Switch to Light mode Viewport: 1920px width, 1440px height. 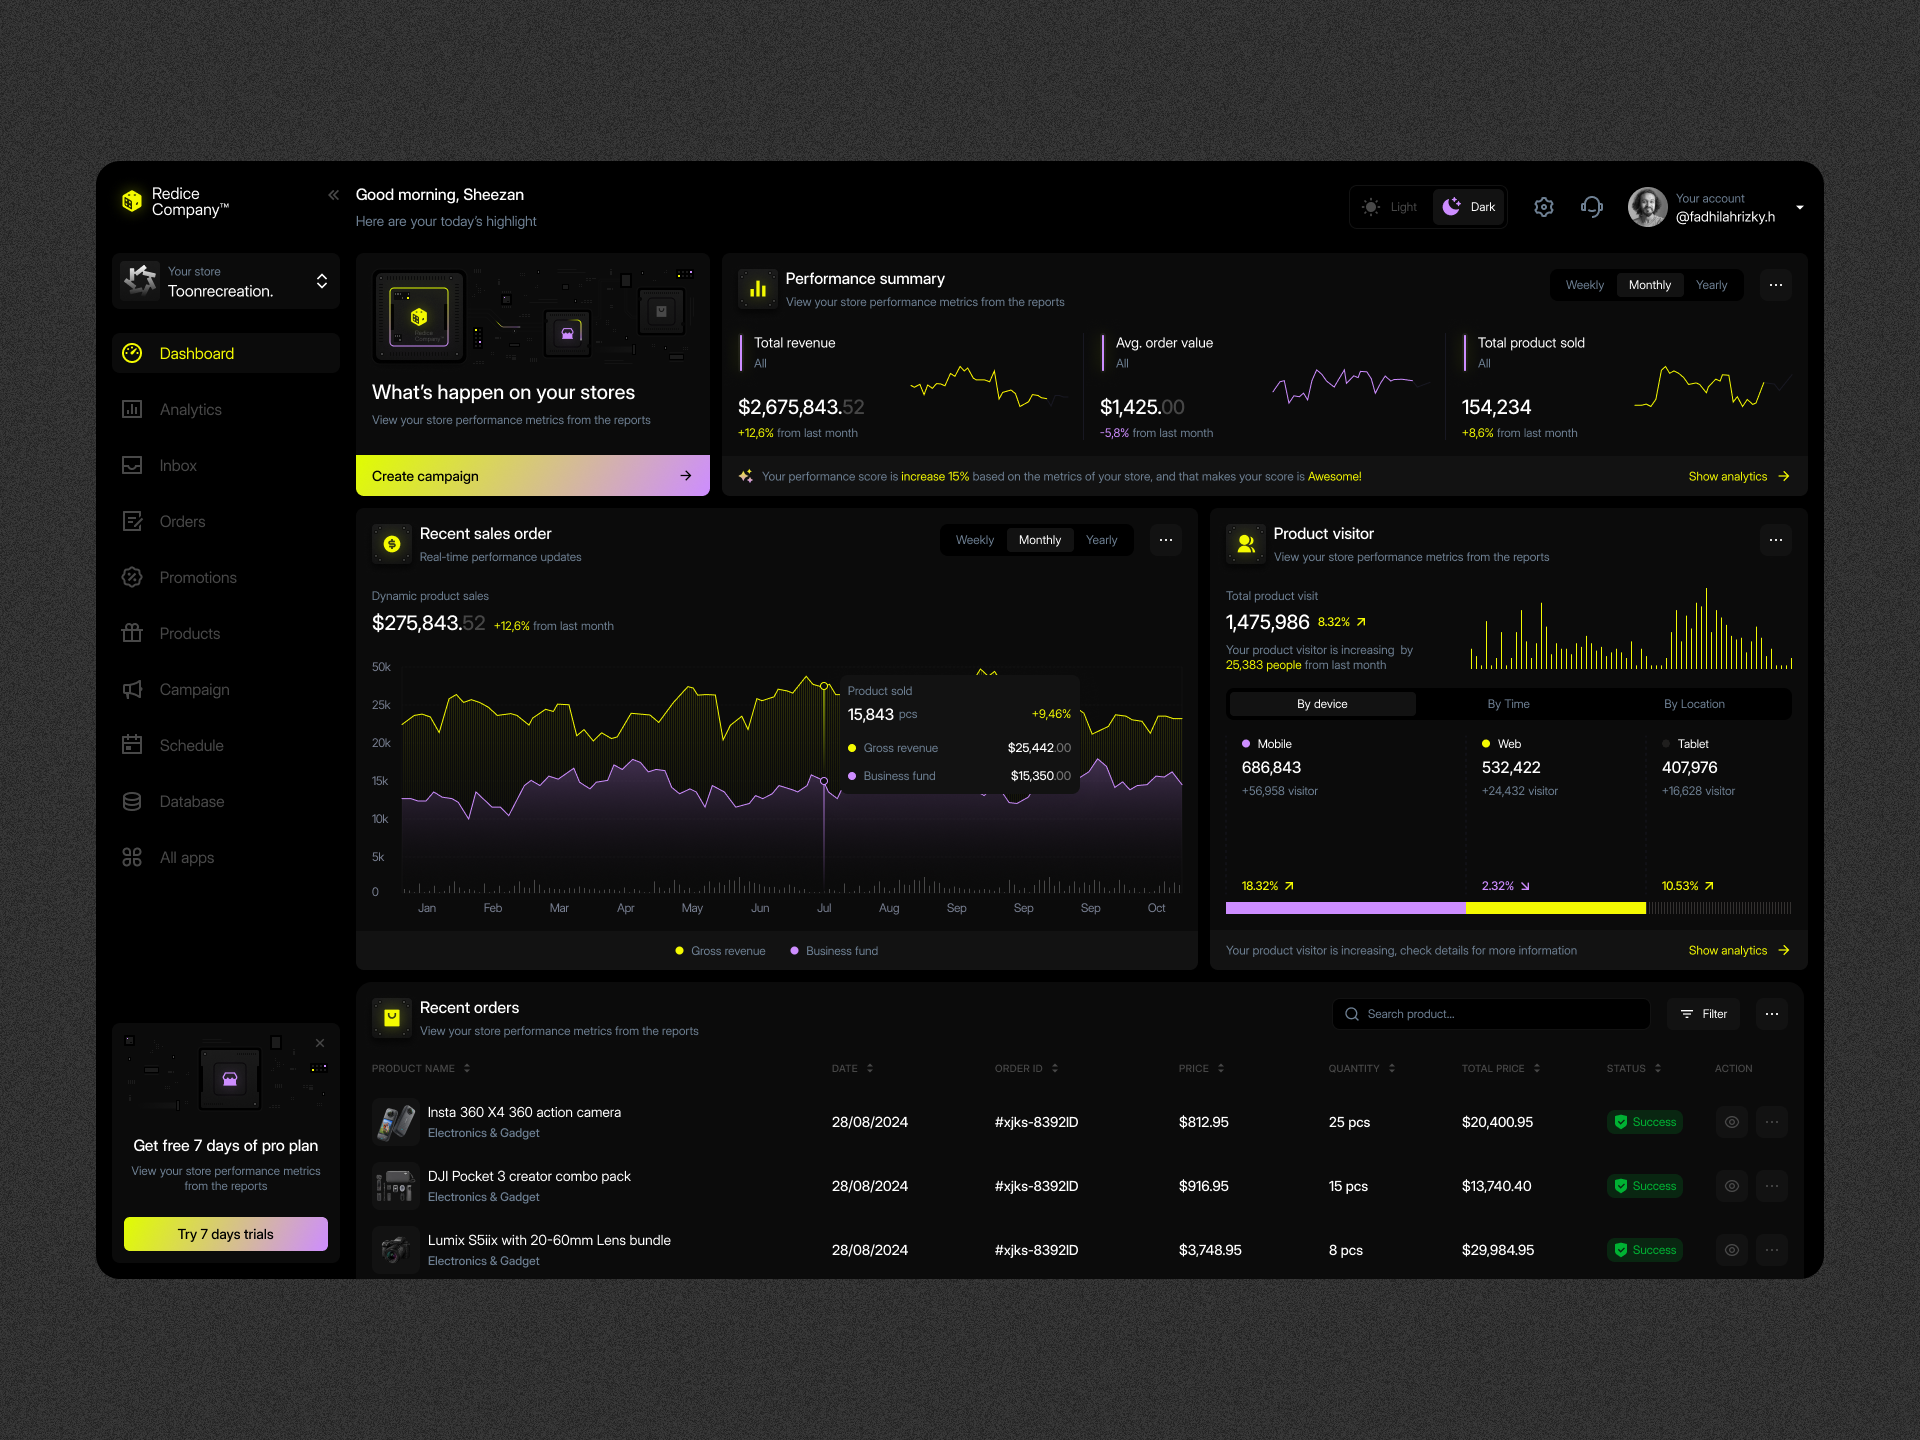coord(1390,206)
